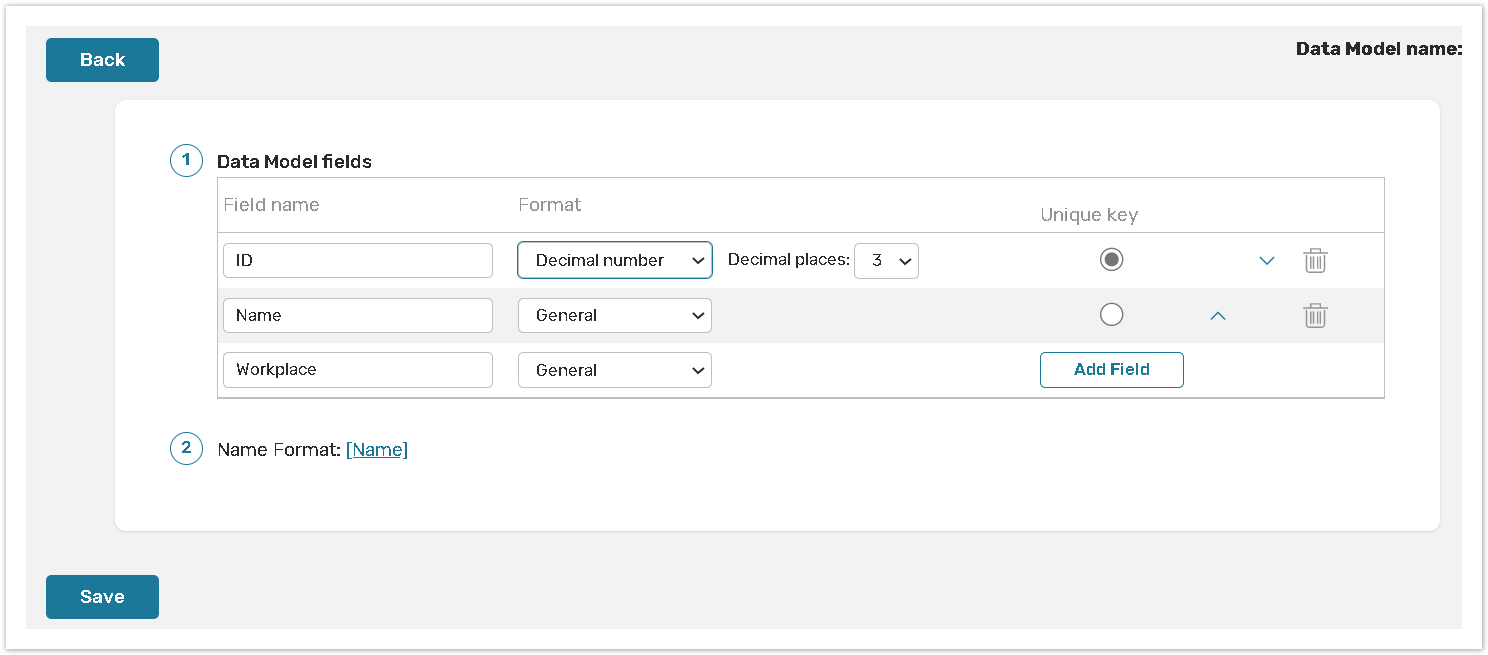Delete the Name field using its trash icon

[x=1315, y=315]
